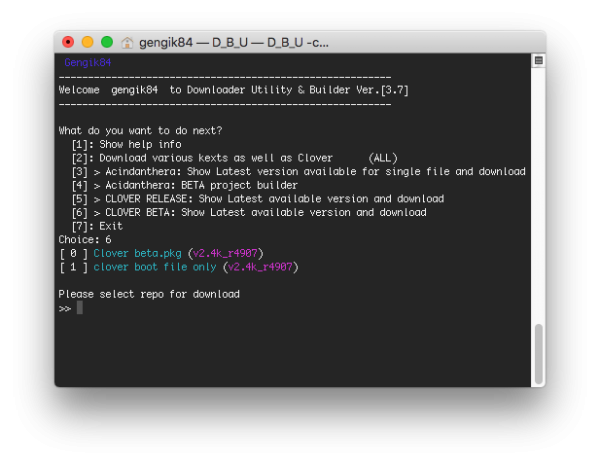Click the terminal input cursor after '>>'
The height and width of the screenshot is (465, 600).
tap(80, 308)
